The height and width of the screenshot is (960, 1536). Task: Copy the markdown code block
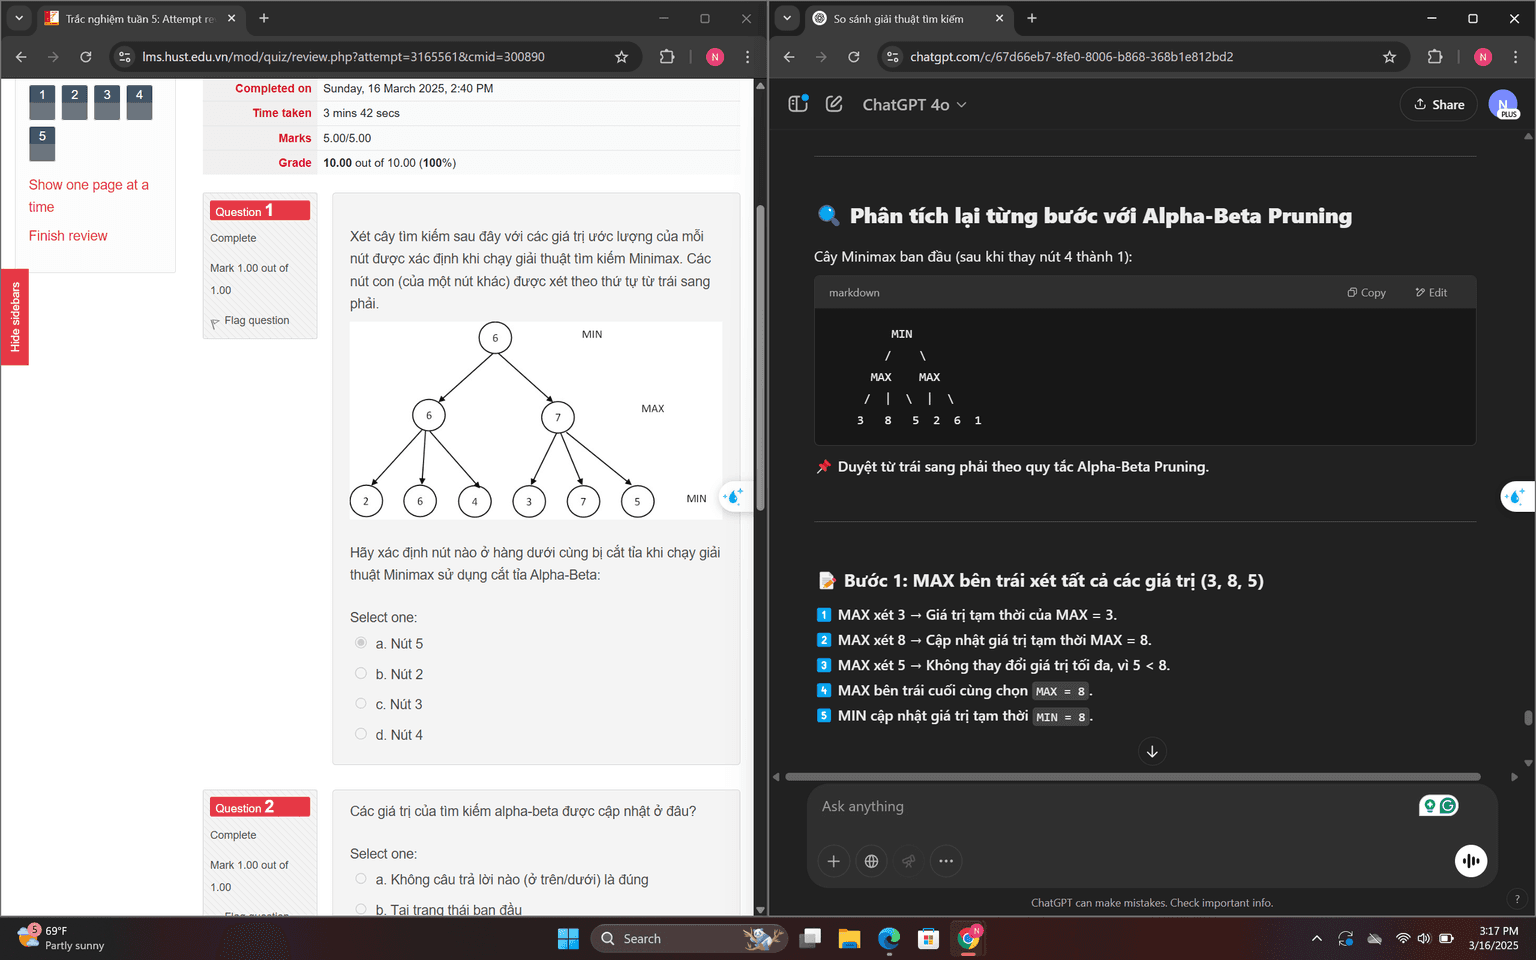click(x=1366, y=293)
